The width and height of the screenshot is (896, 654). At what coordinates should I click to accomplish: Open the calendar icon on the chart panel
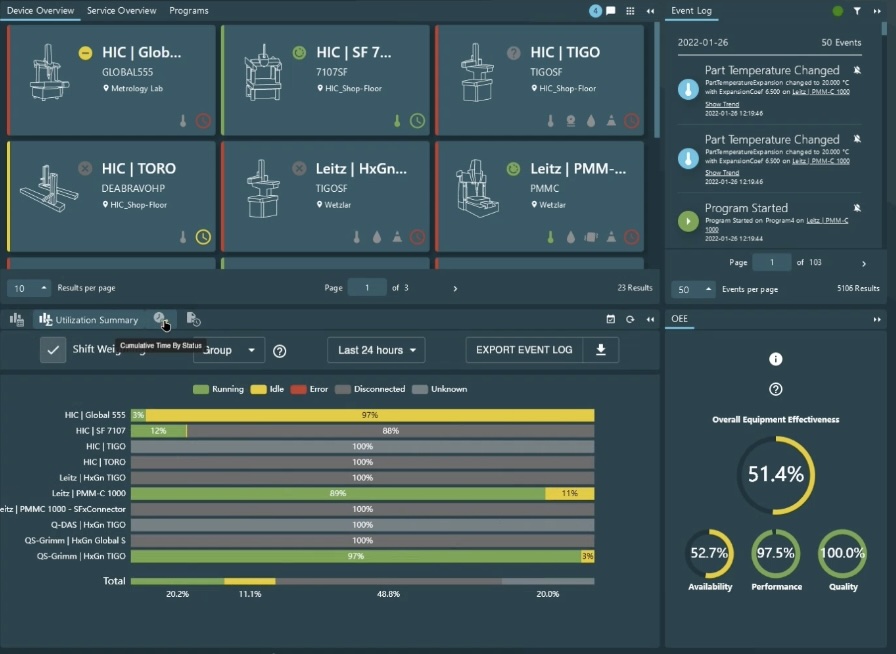(612, 318)
